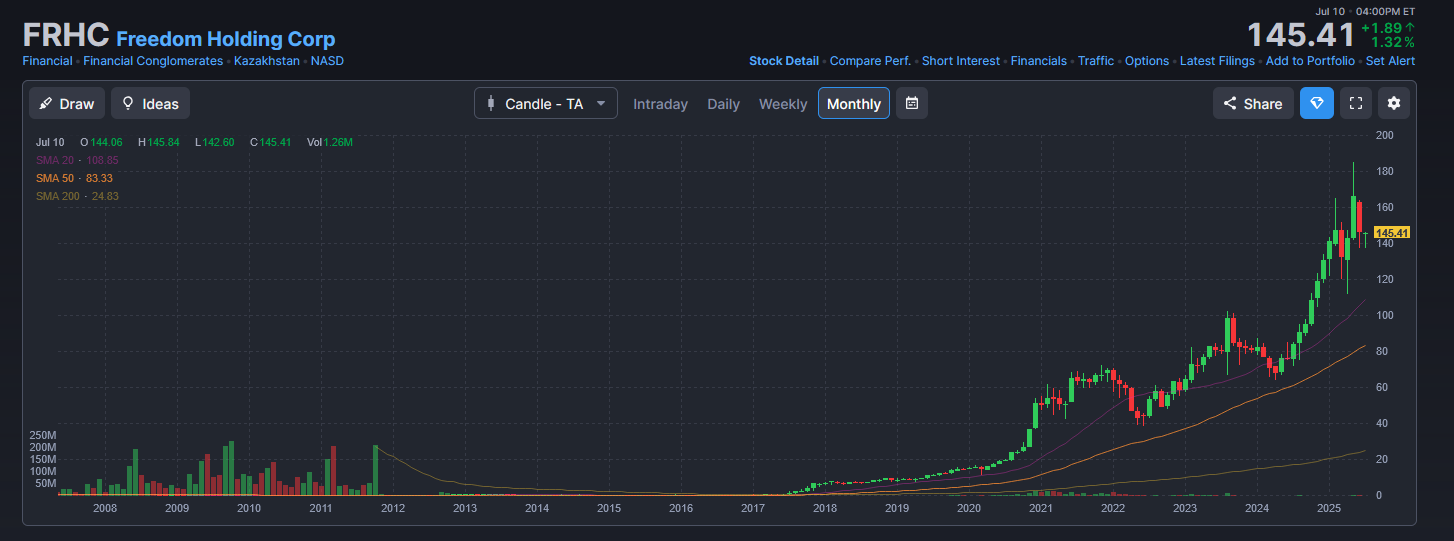
Task: Open the Short Interest link
Action: coord(960,61)
